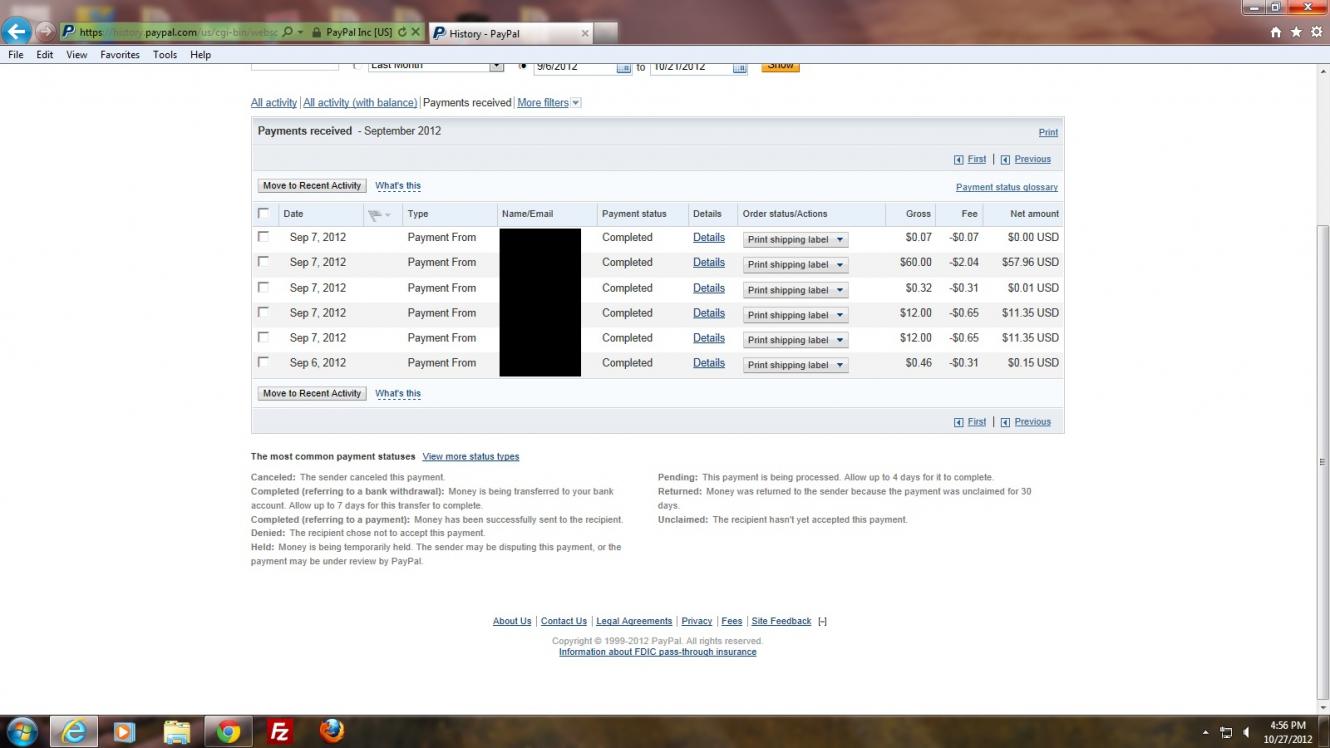Open Google Chrome from the taskbar

coord(228,731)
